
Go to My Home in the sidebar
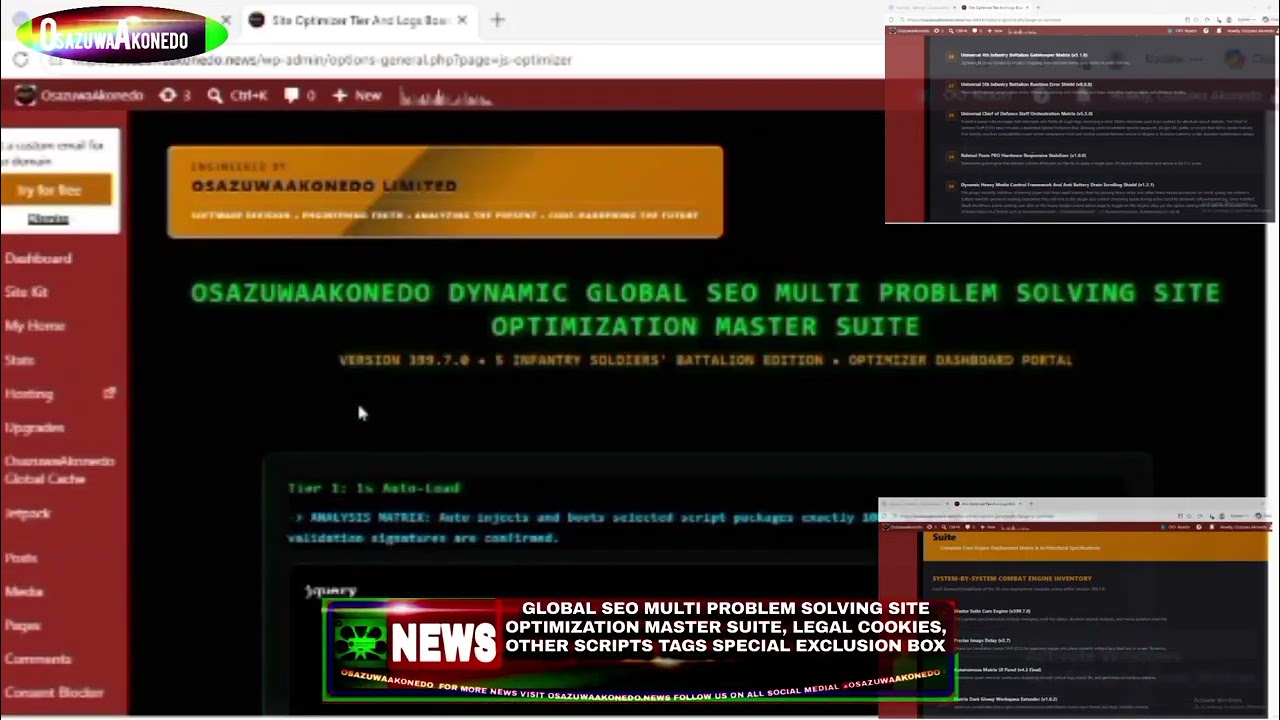(34, 326)
